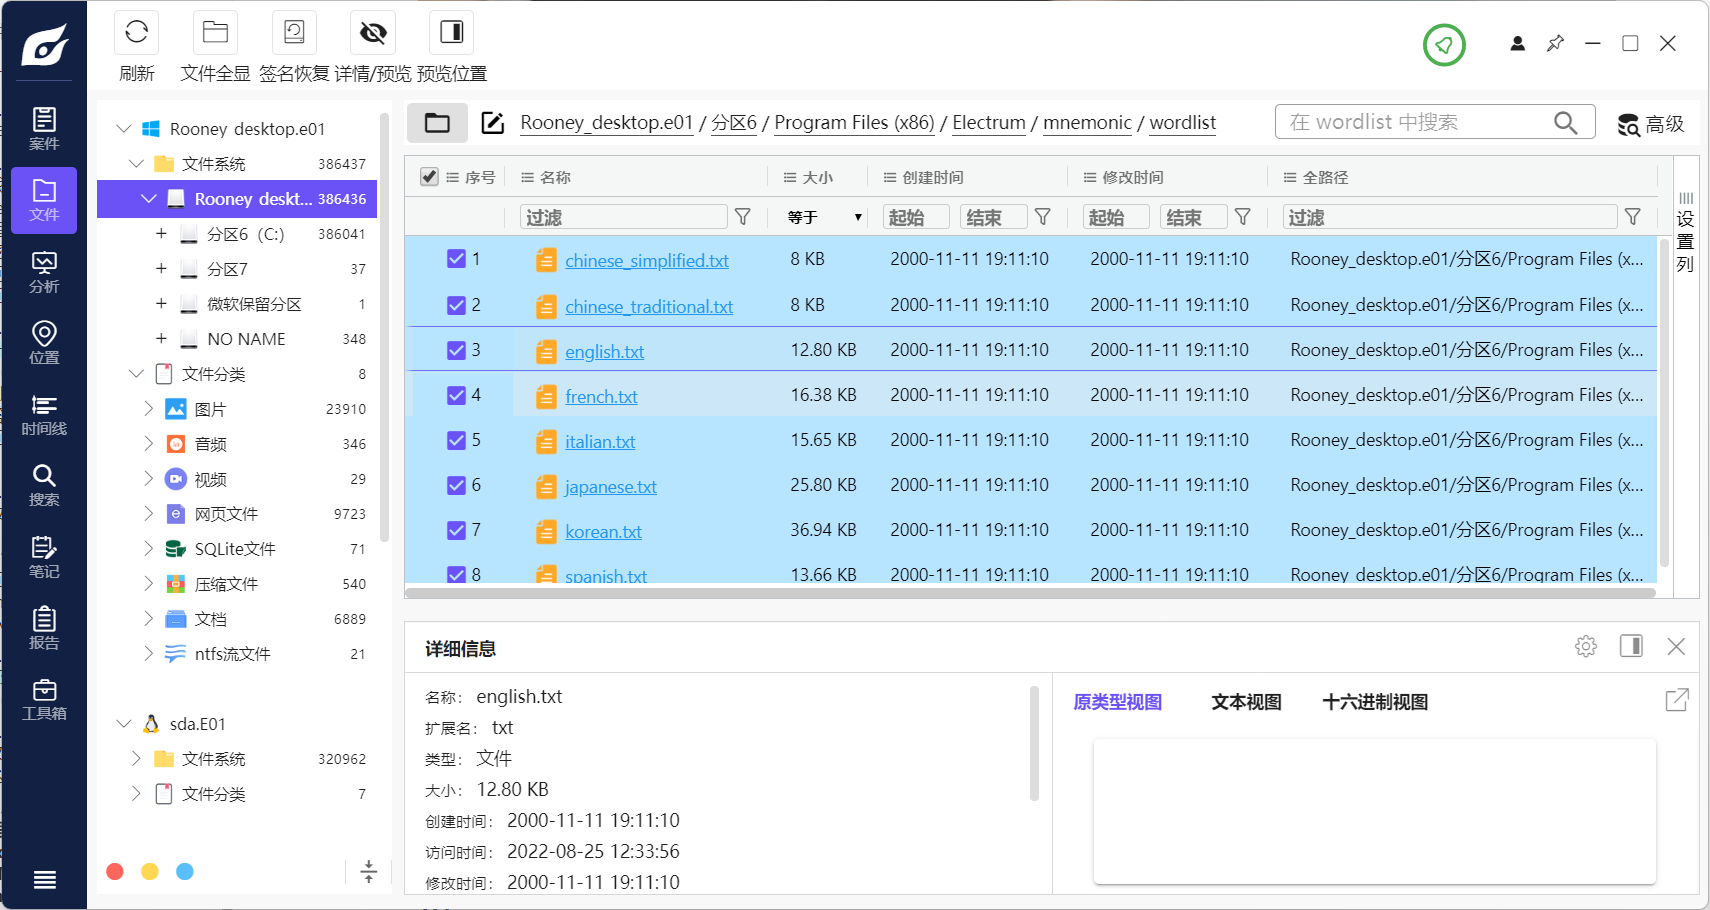This screenshot has width=1710, height=910.
Task: Click the Refresh (刷新) toolbar icon
Action: click(x=137, y=32)
